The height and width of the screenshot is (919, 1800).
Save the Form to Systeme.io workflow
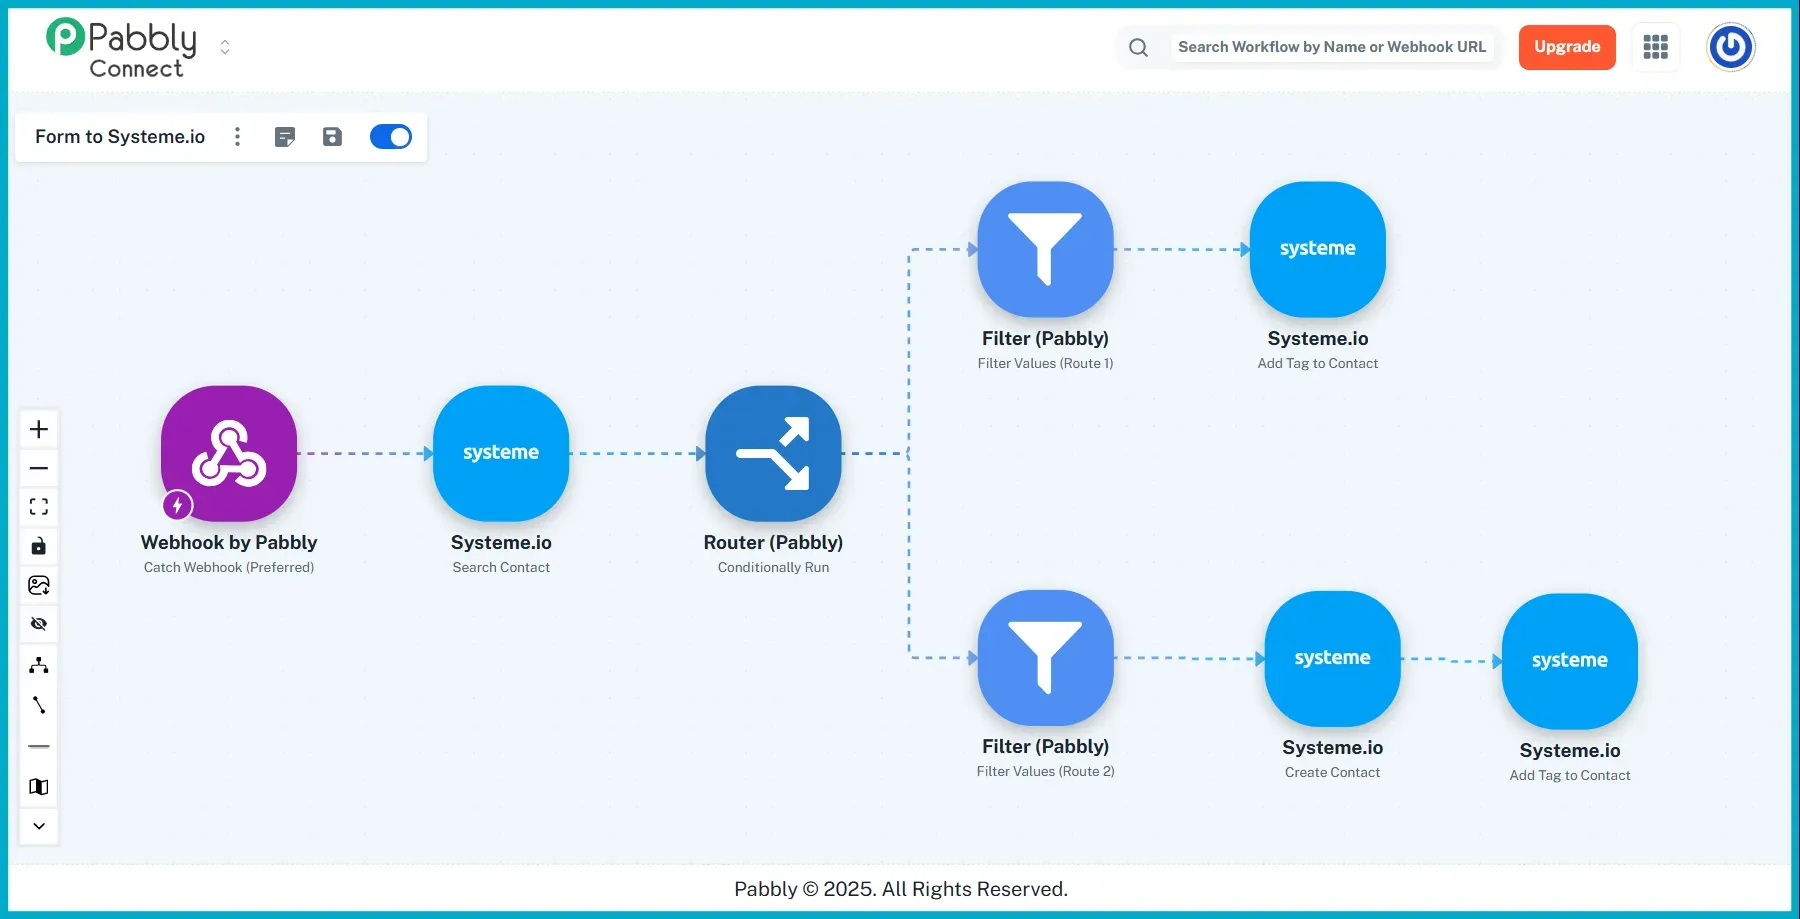[x=332, y=137]
